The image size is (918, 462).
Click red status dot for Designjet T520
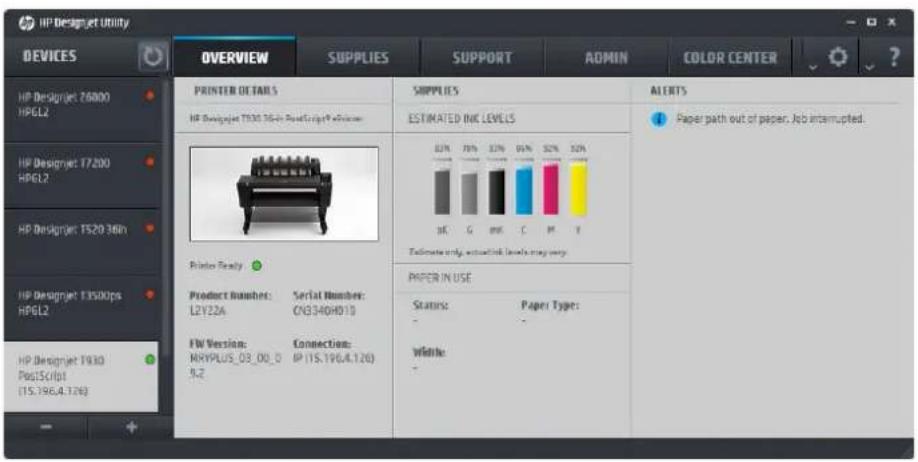click(150, 228)
